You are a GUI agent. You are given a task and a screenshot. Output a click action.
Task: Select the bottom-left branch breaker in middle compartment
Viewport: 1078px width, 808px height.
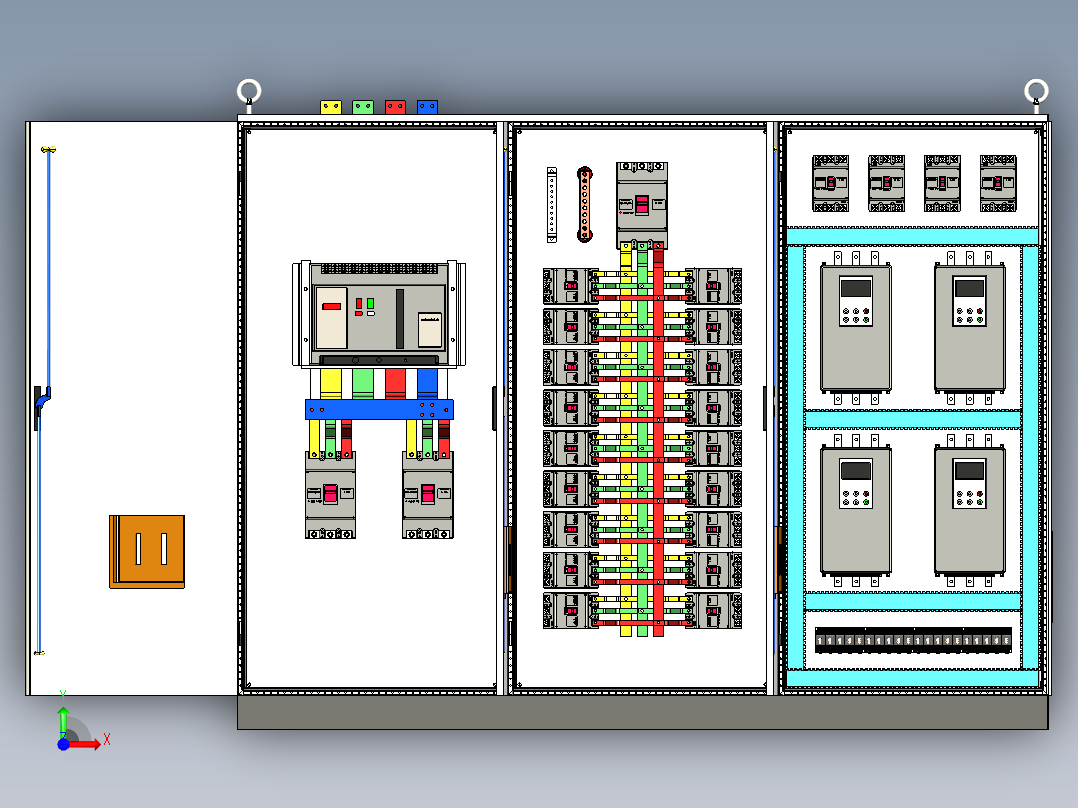(570, 611)
